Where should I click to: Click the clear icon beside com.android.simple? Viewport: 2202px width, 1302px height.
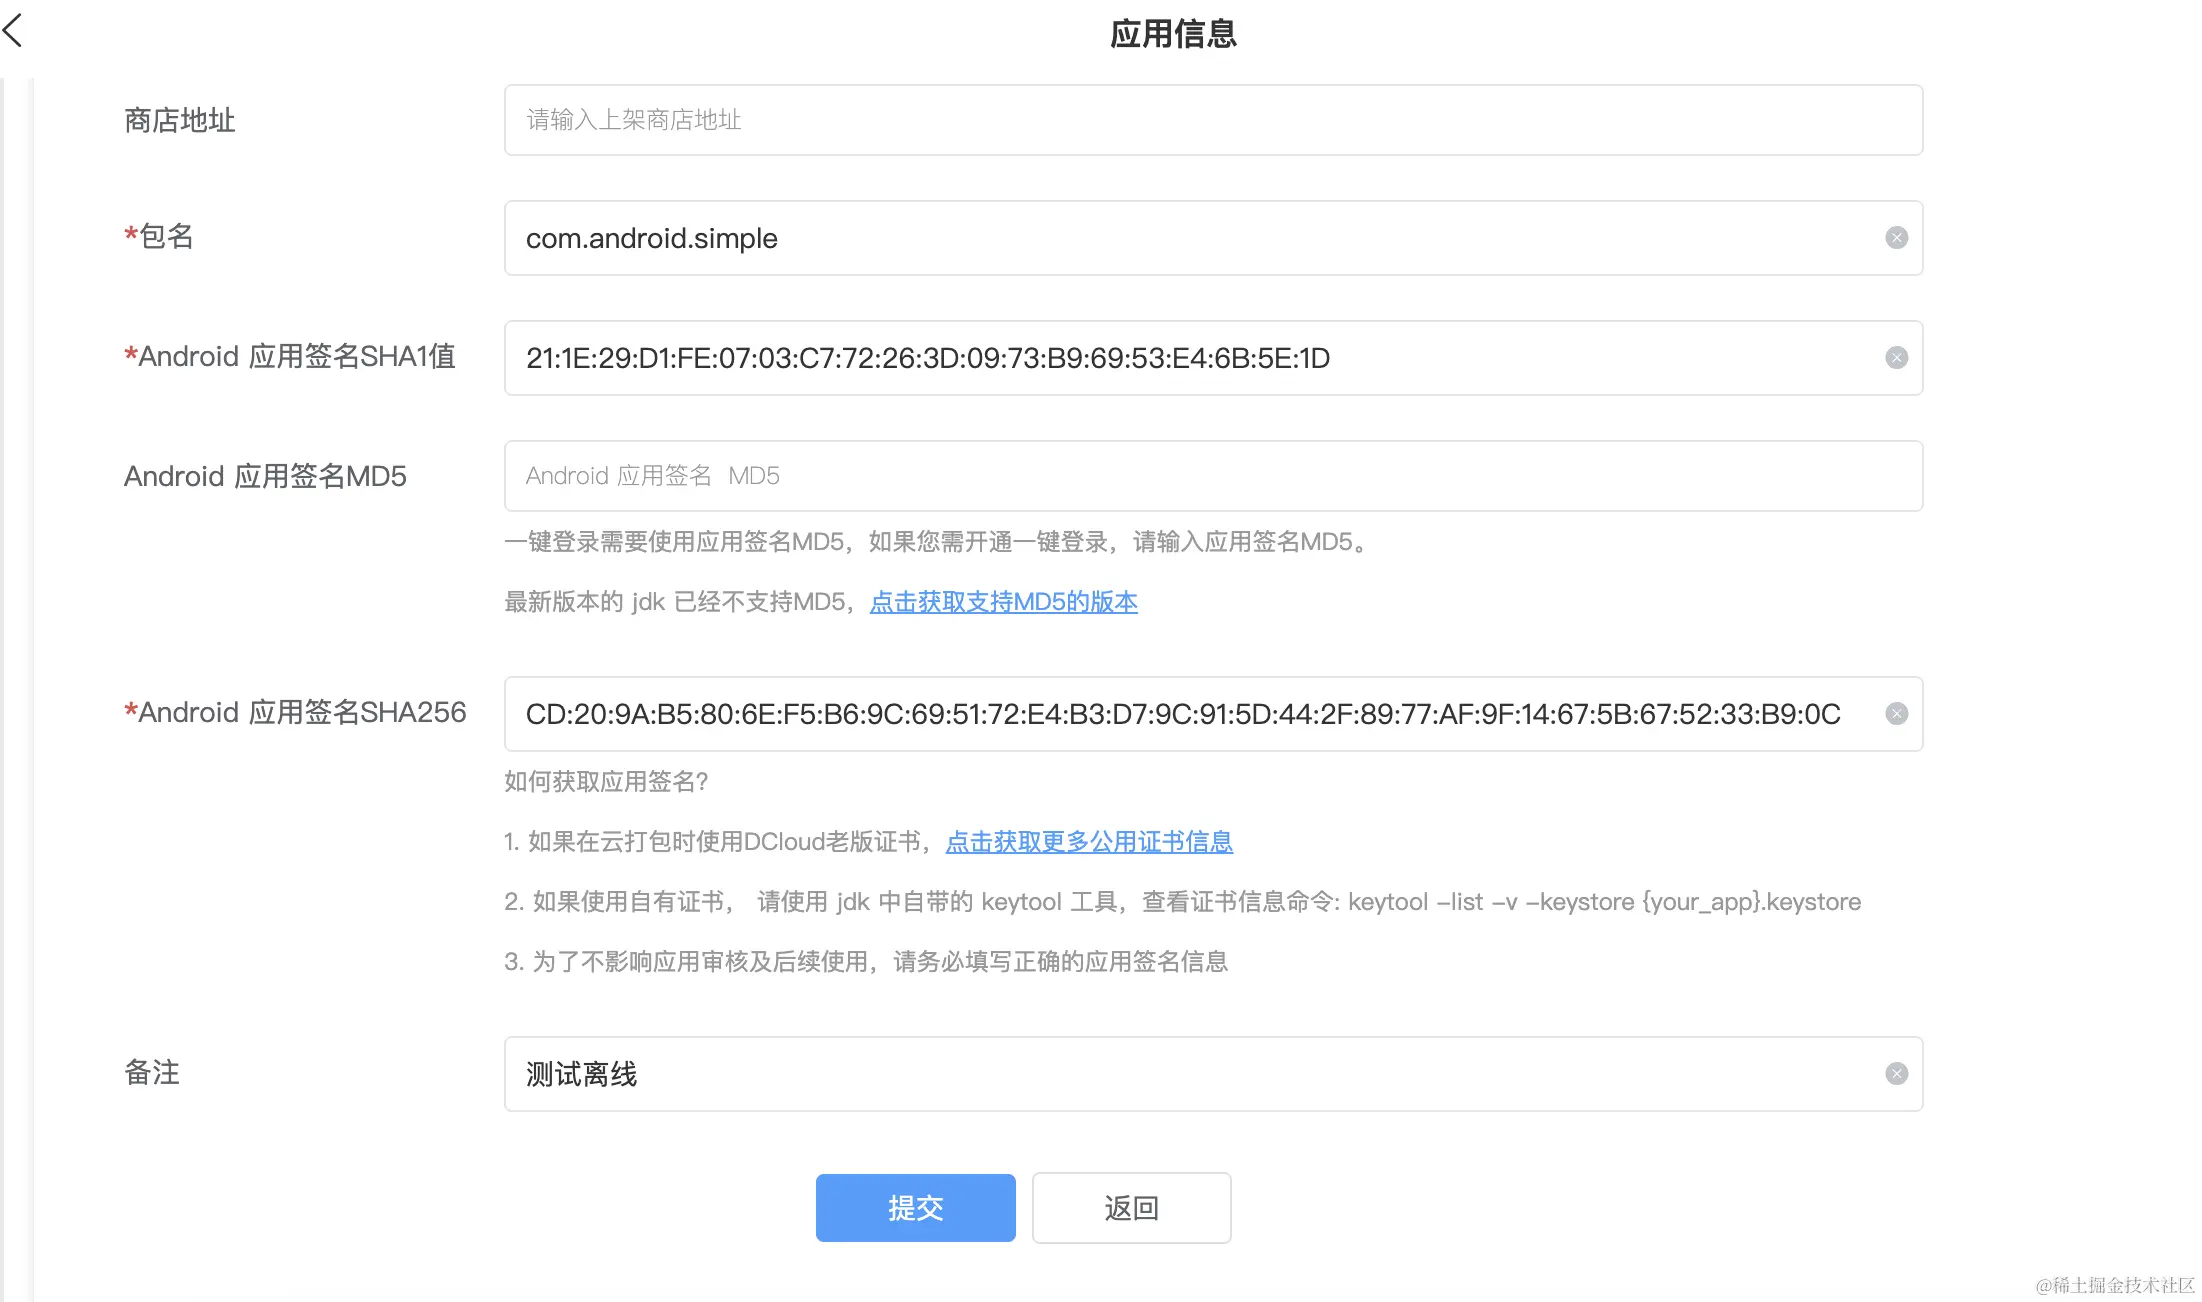tap(1896, 238)
